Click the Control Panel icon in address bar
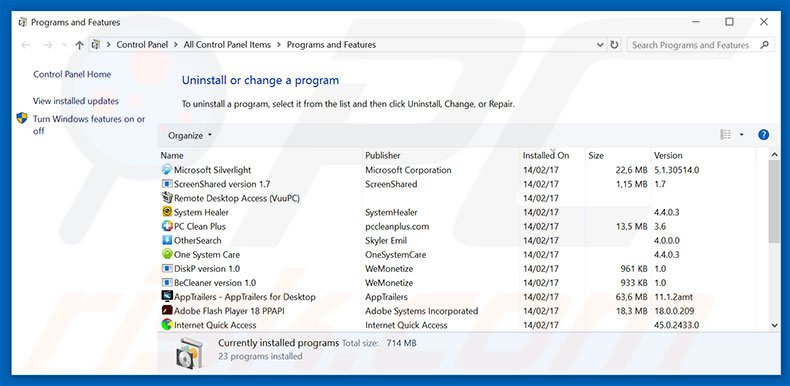This screenshot has width=790, height=386. tap(96, 45)
